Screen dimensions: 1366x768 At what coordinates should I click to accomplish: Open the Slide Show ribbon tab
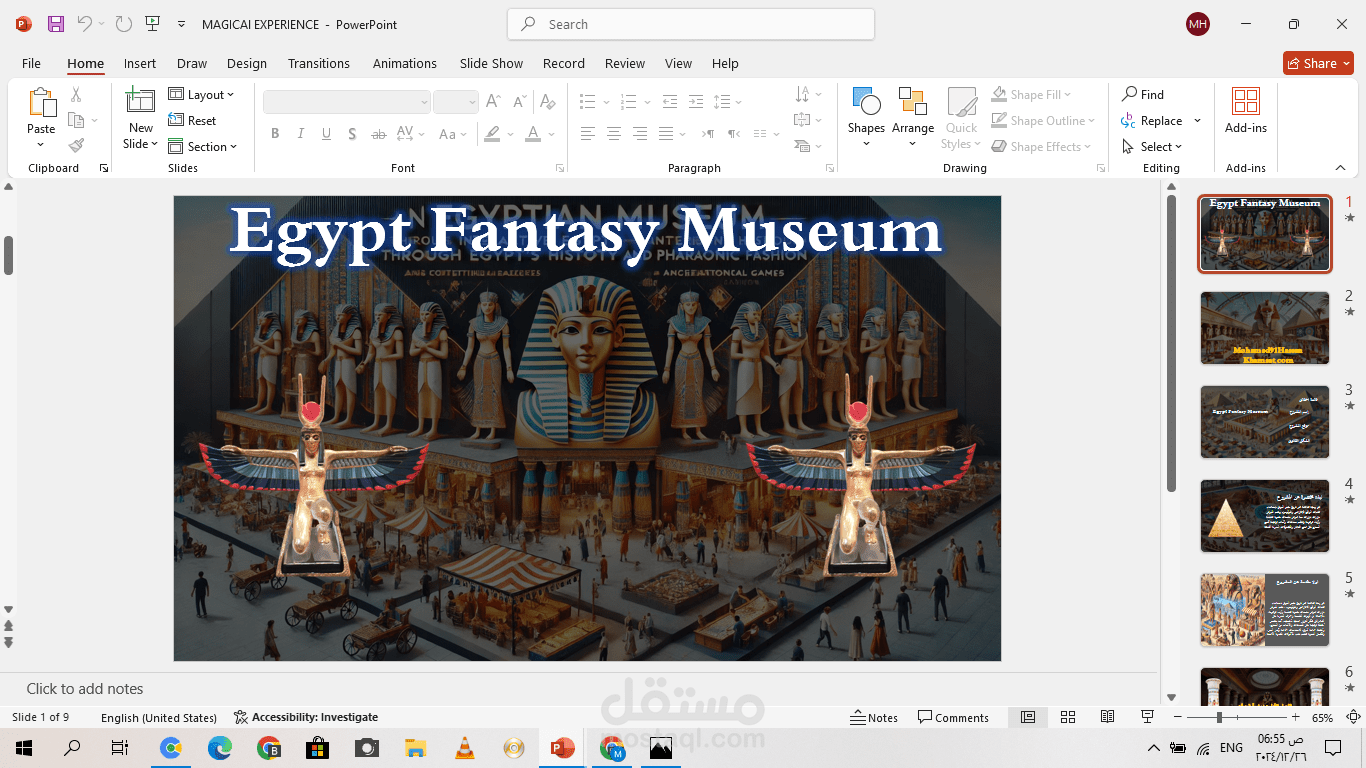tap(491, 63)
